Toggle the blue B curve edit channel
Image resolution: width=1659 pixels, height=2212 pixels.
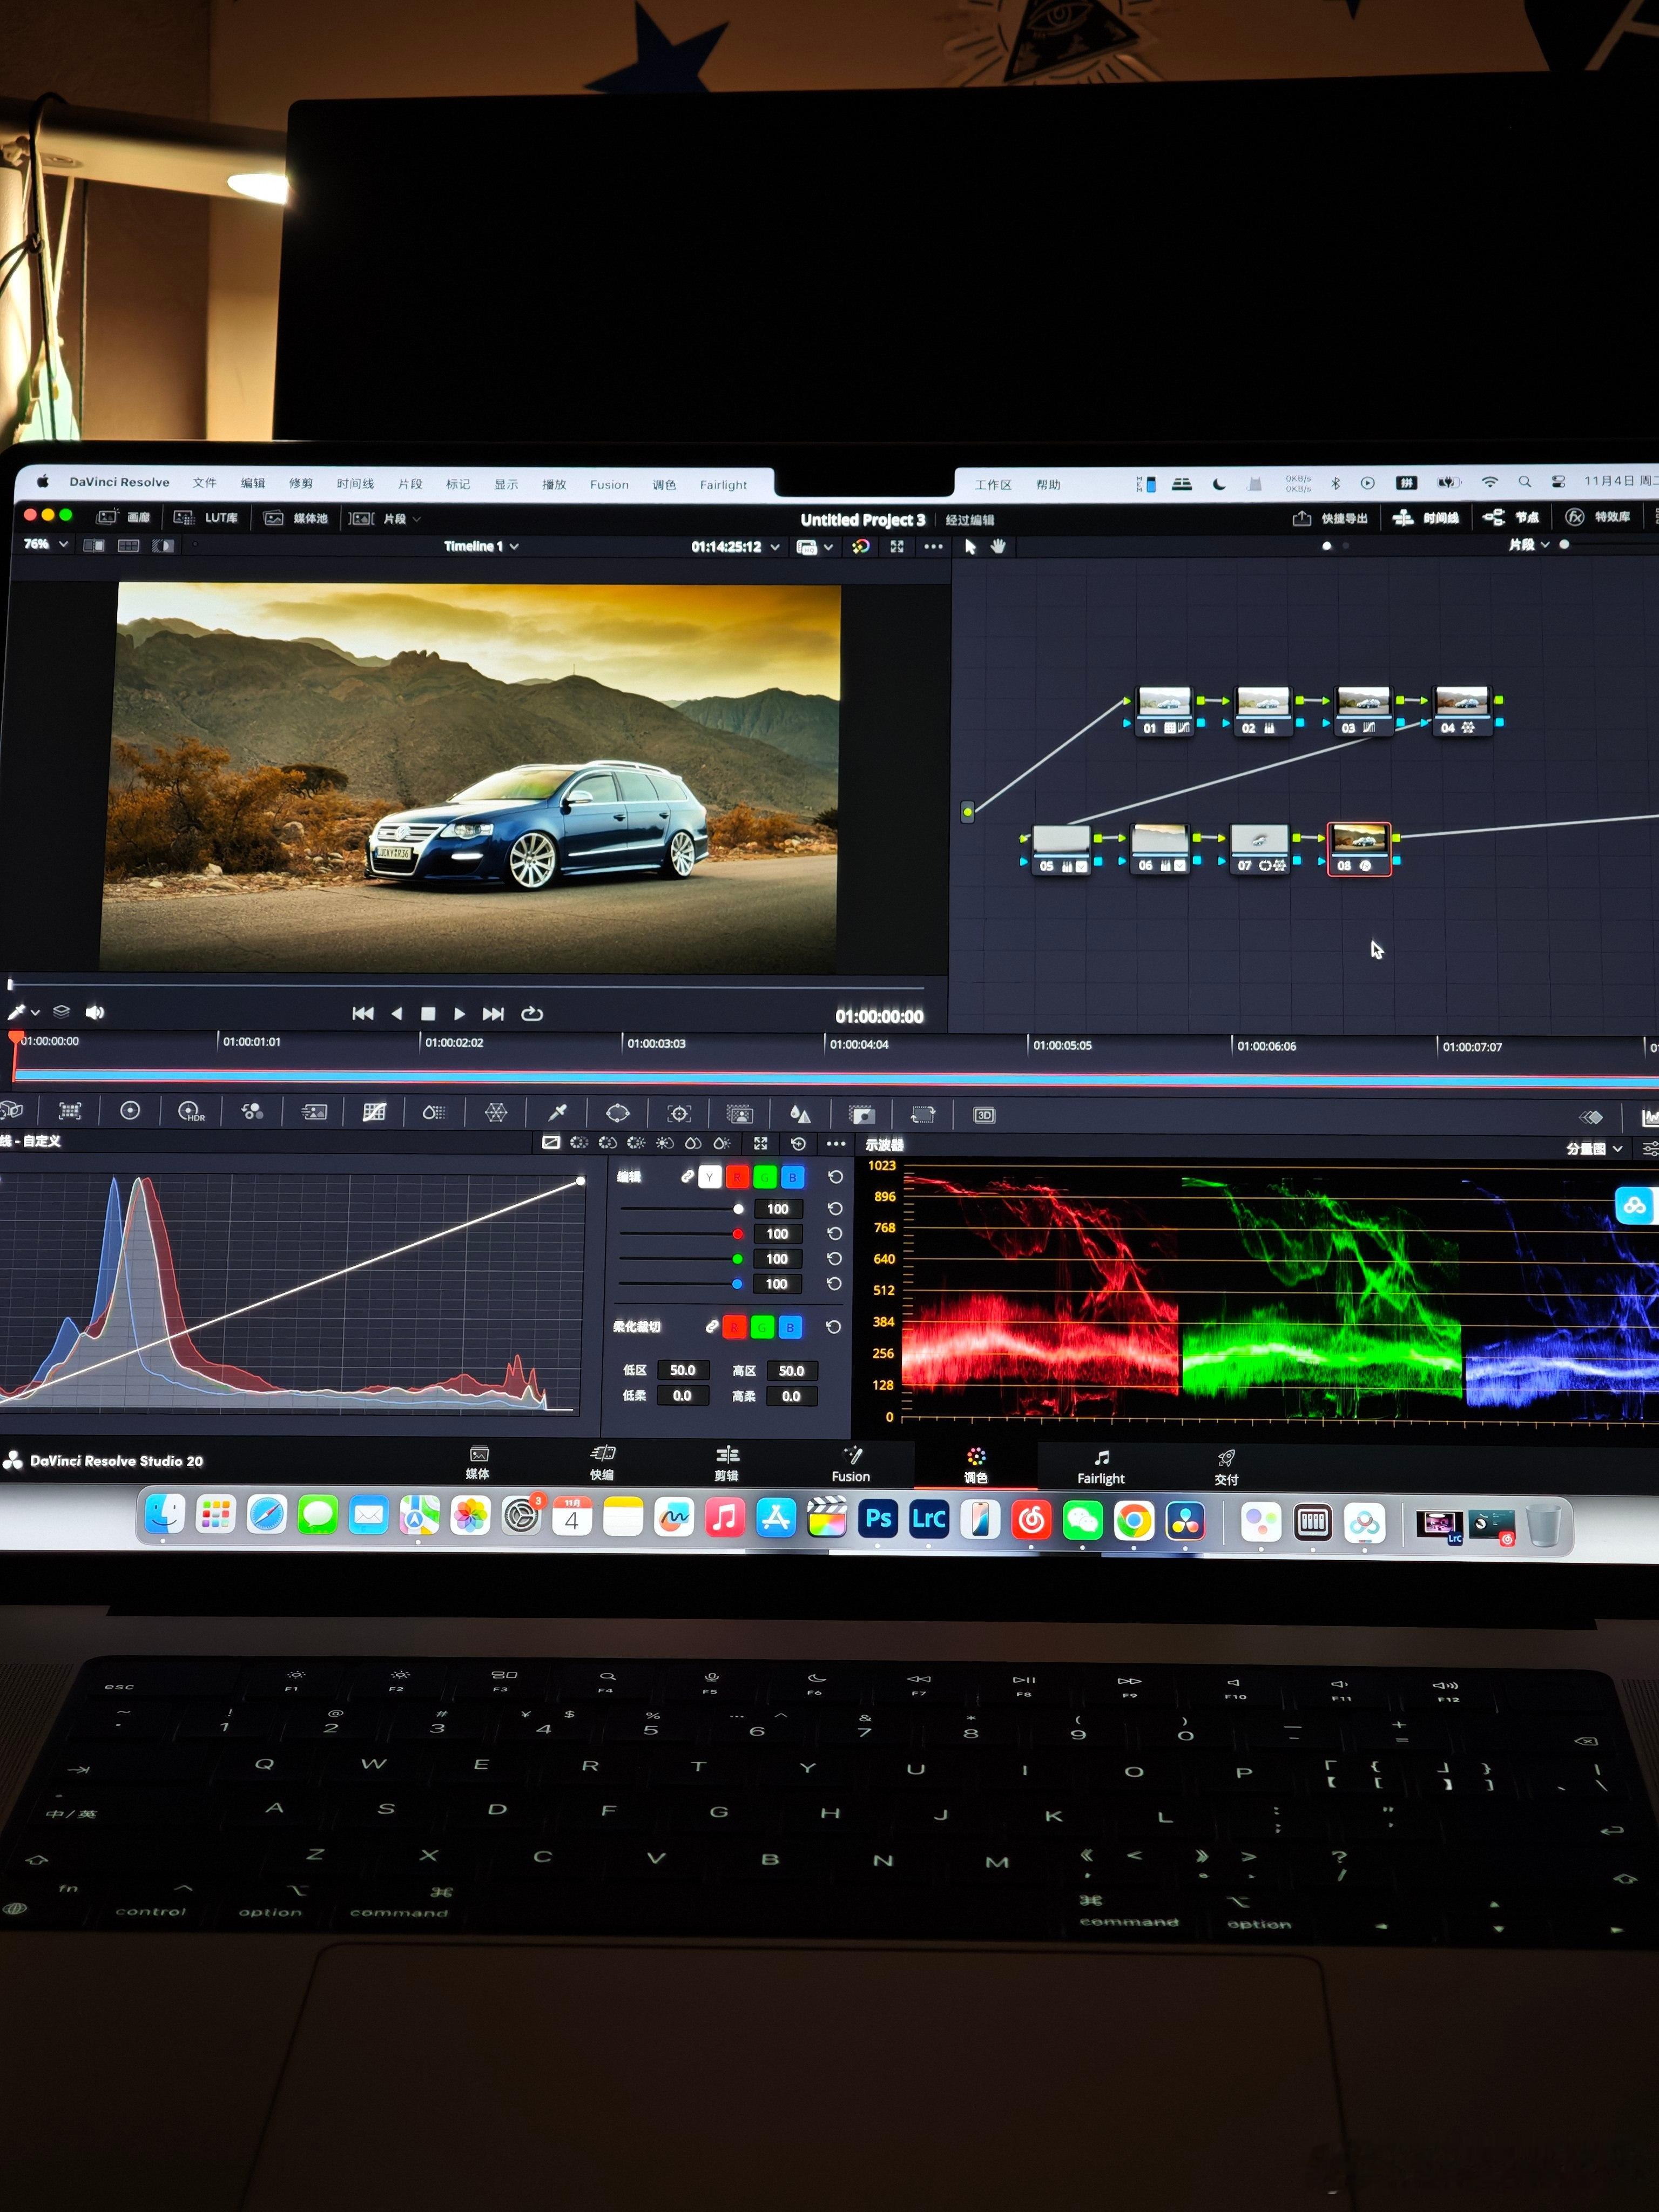(x=792, y=1177)
